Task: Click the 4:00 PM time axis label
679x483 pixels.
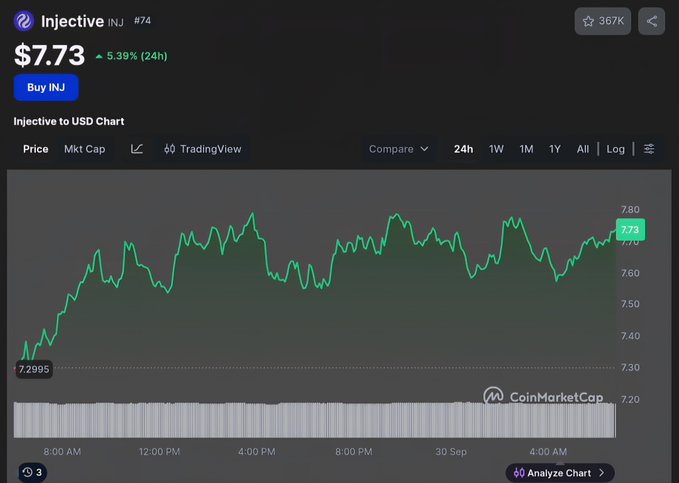Action: tap(256, 452)
